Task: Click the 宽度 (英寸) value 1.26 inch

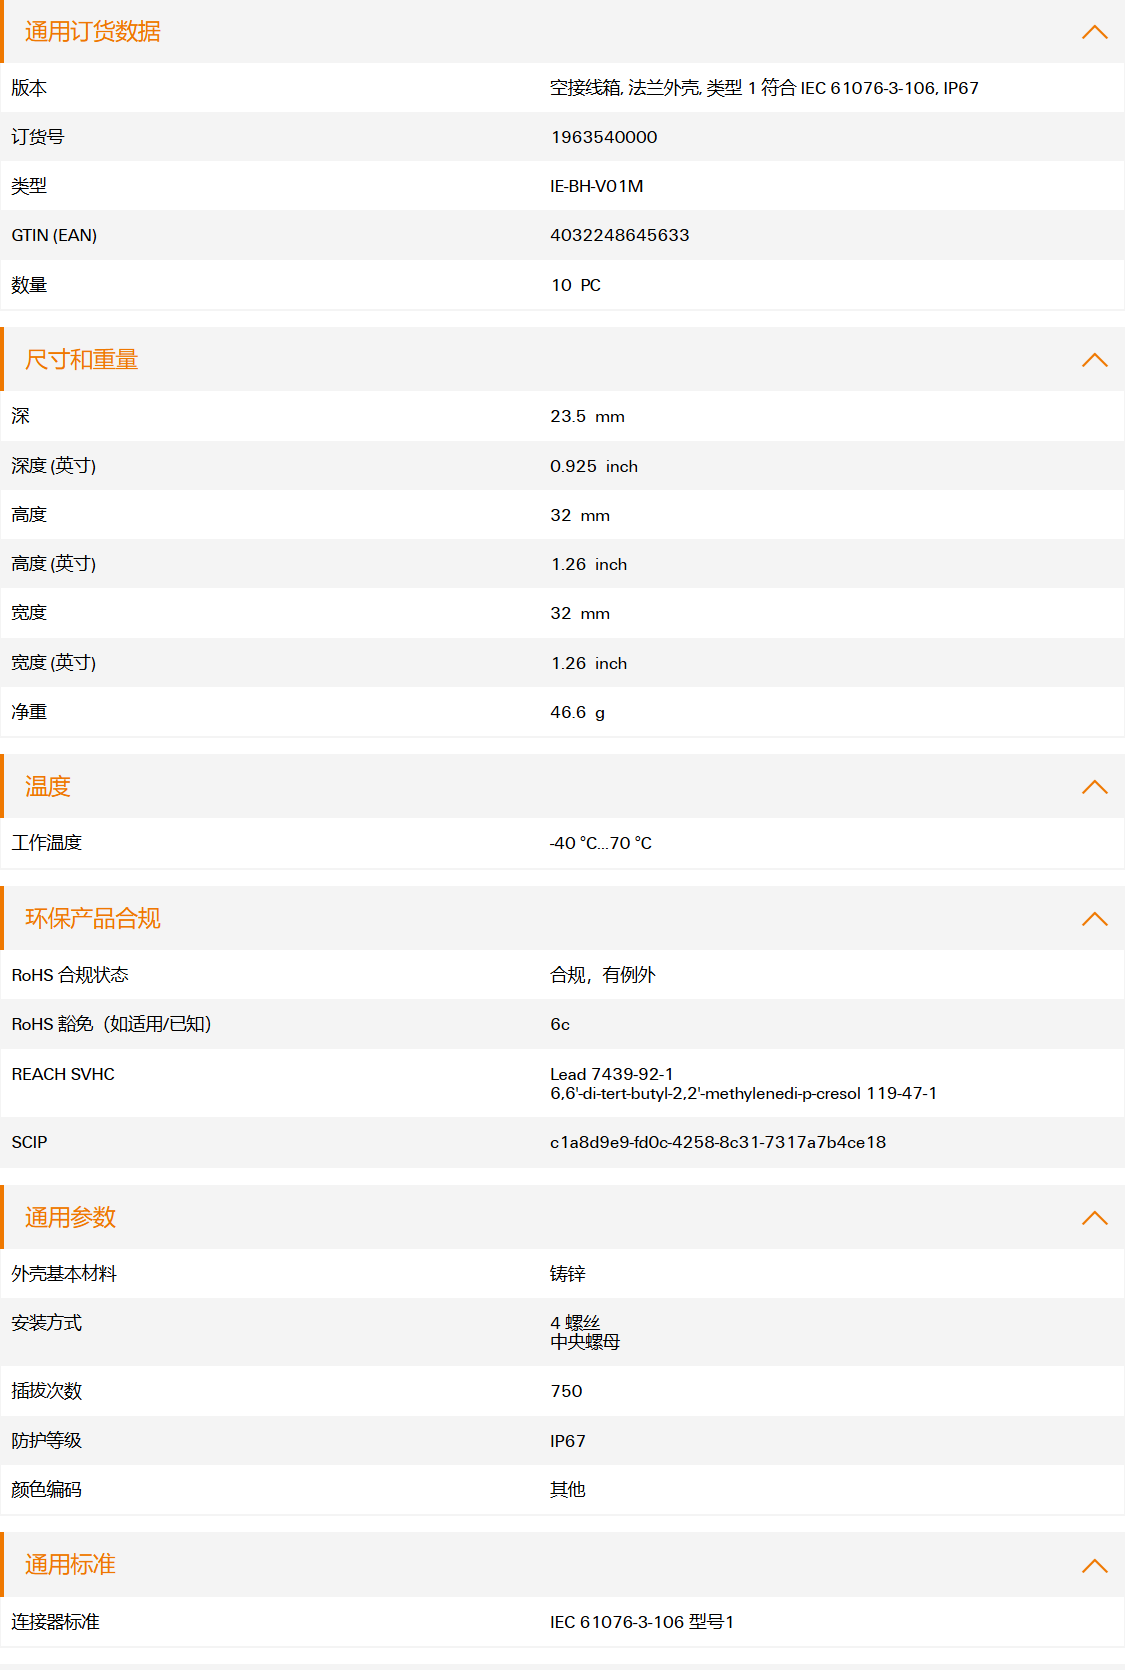Action: click(589, 663)
